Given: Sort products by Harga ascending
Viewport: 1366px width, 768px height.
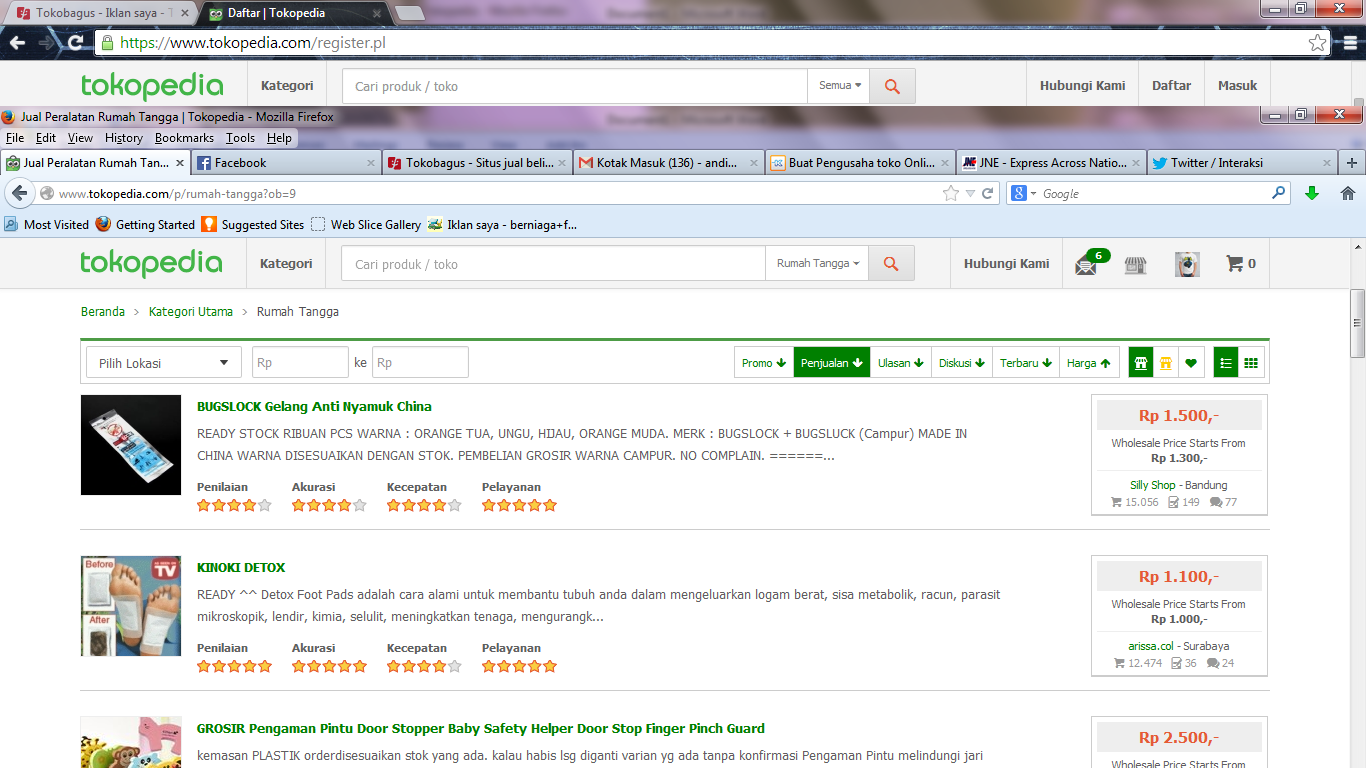Looking at the screenshot, I should pos(1089,363).
